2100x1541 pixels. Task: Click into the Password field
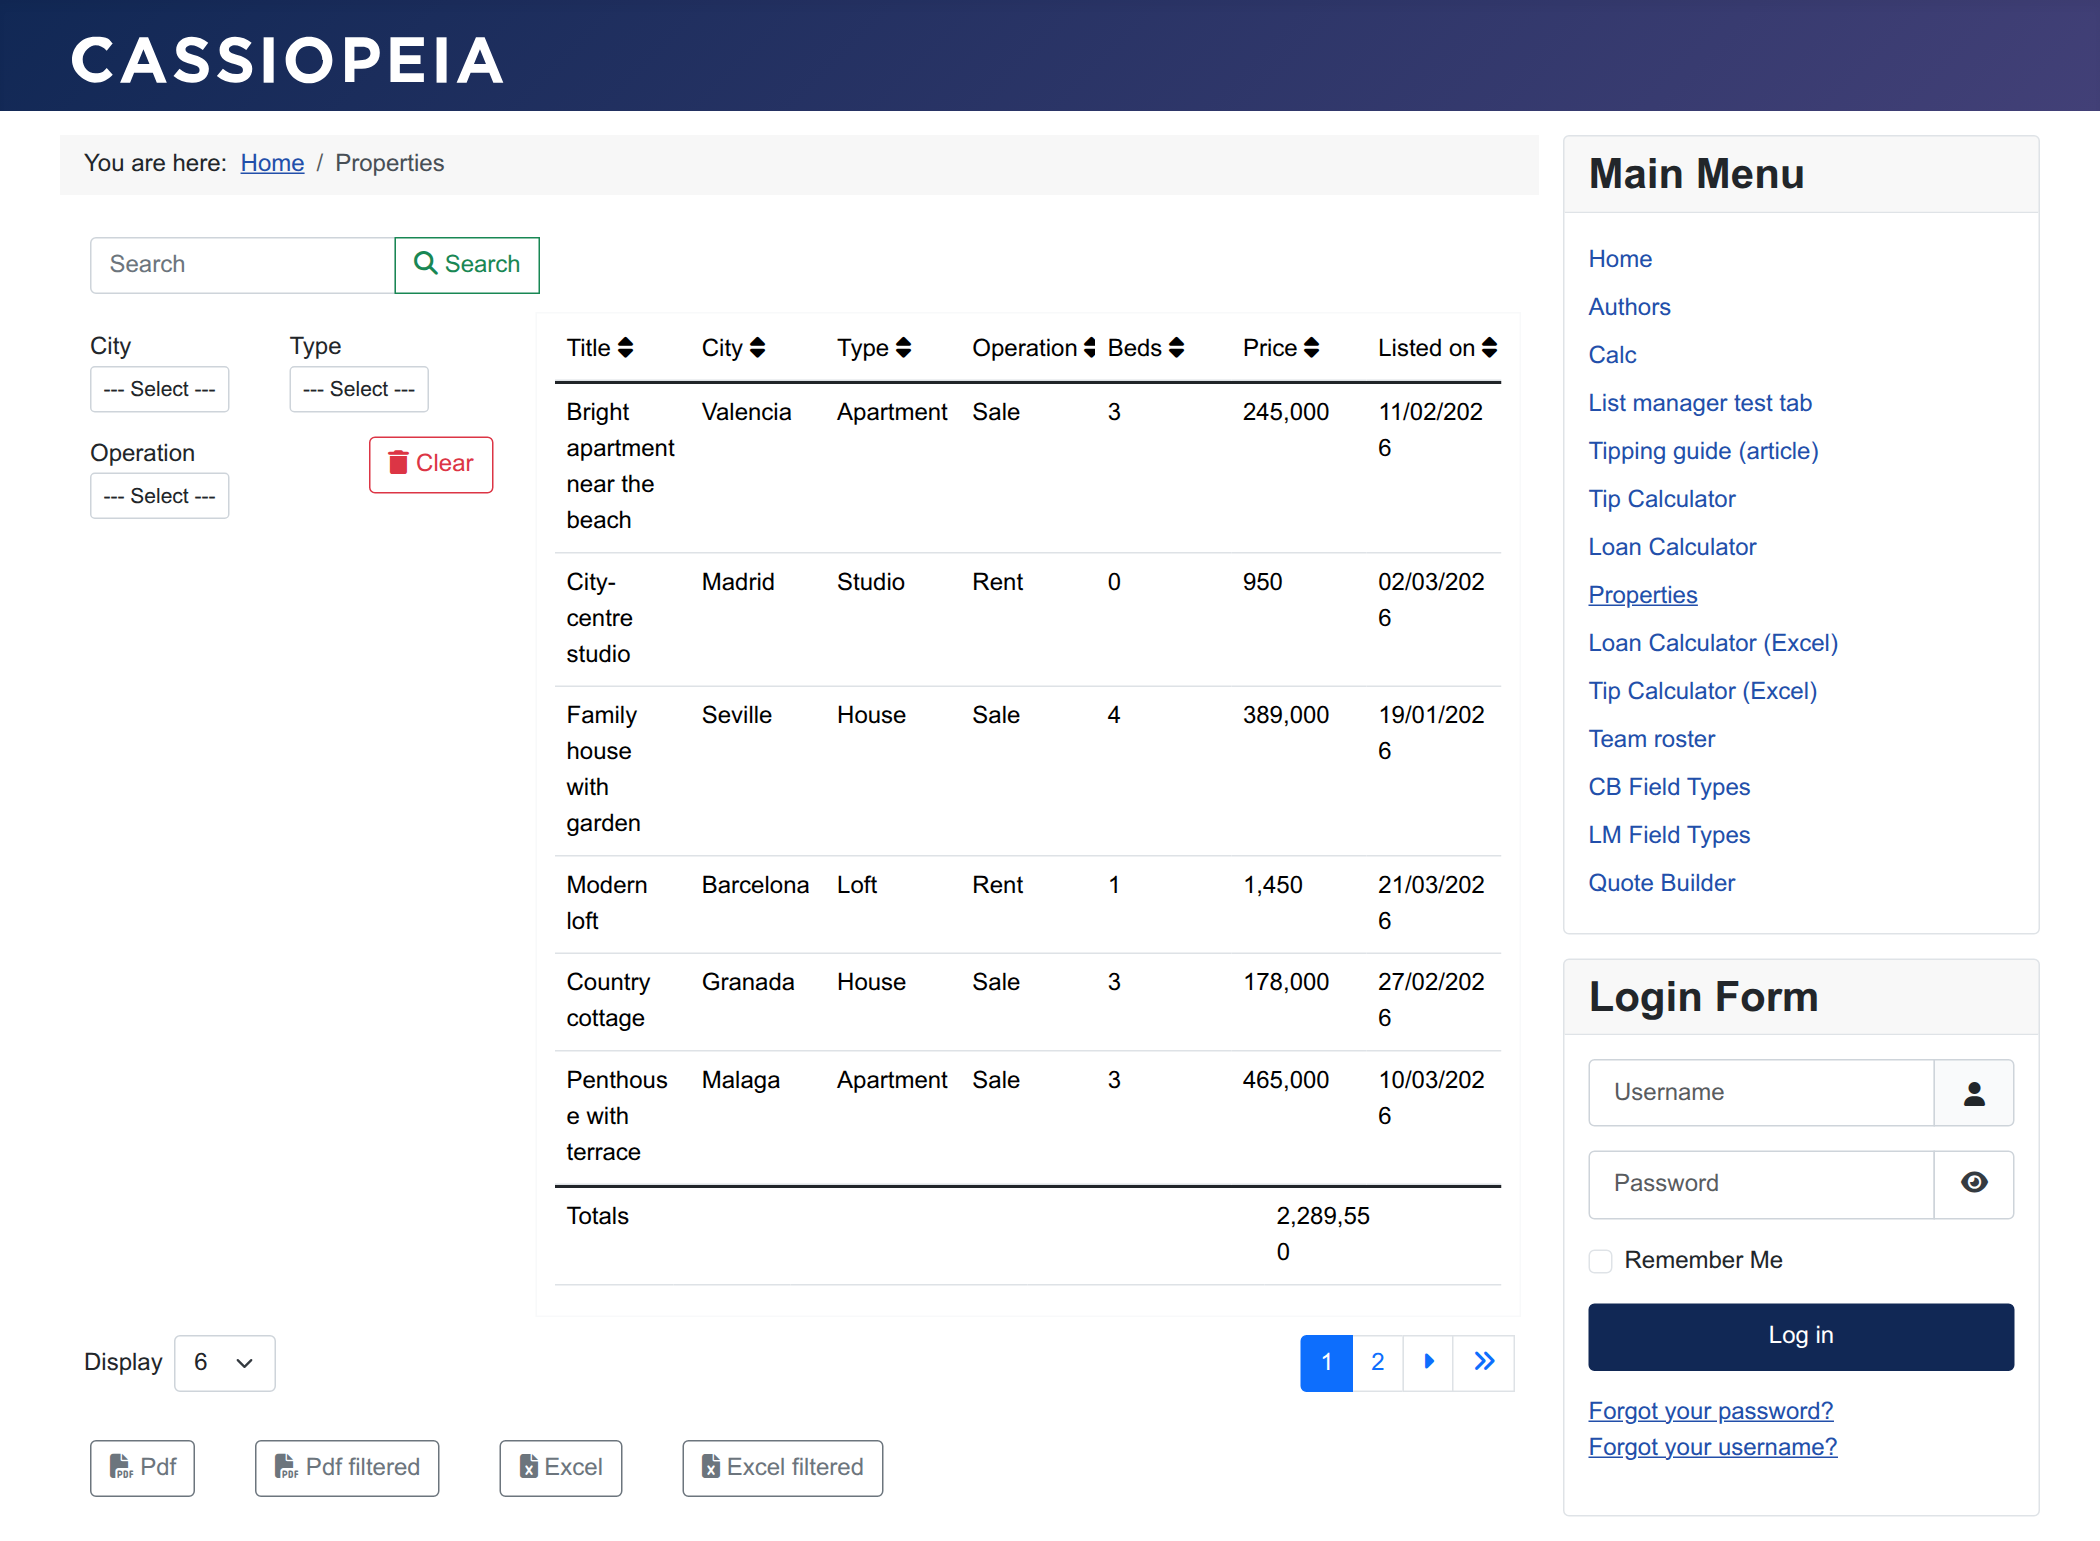1762,1184
